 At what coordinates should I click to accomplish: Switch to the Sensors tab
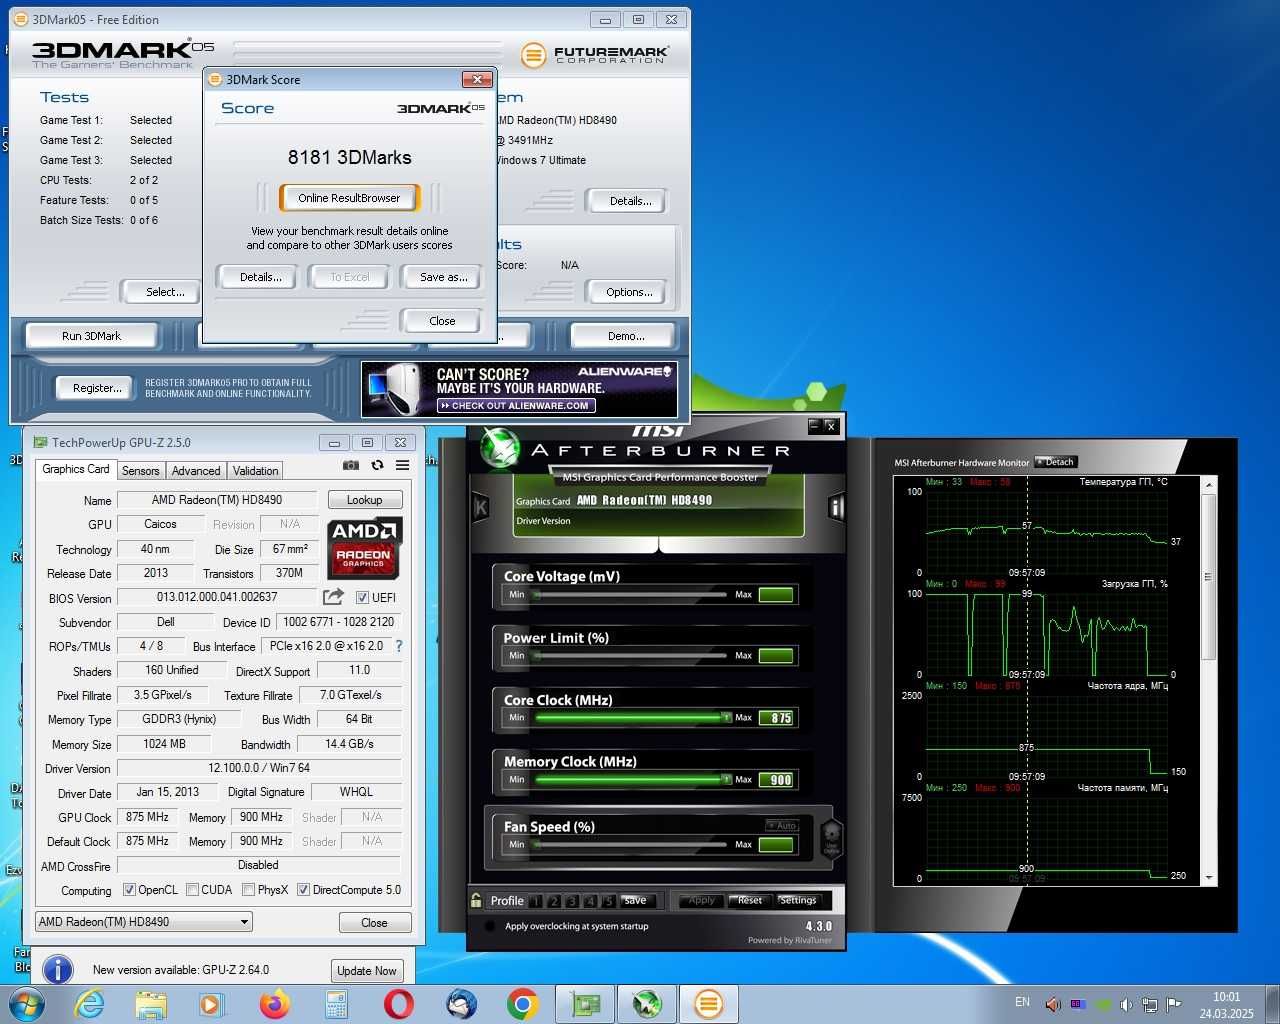pyautogui.click(x=141, y=471)
